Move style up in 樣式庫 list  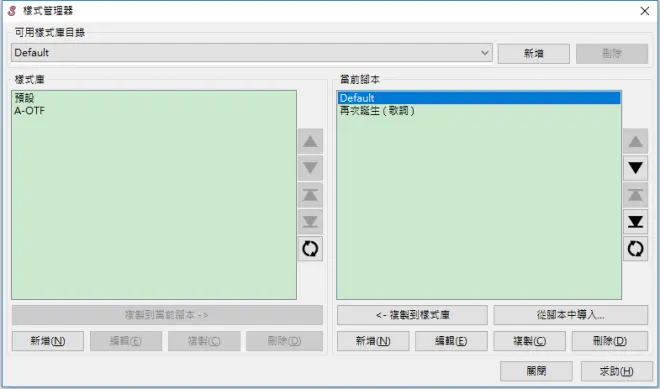[x=310, y=141]
